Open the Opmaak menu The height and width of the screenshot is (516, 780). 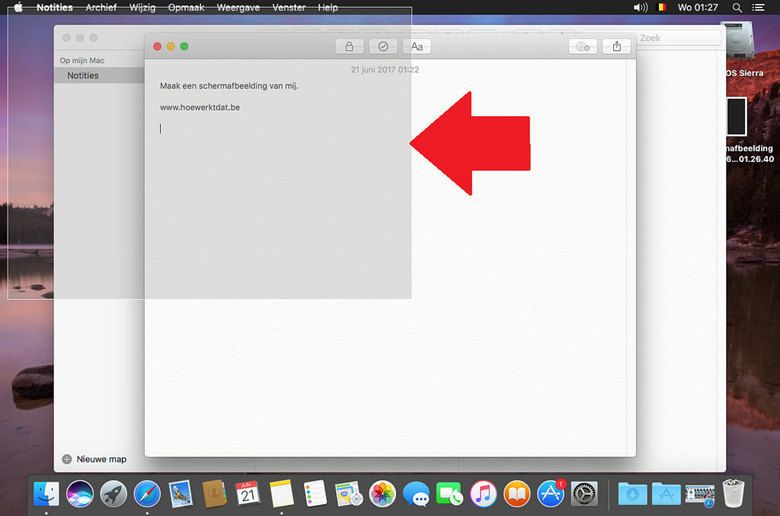click(x=186, y=7)
